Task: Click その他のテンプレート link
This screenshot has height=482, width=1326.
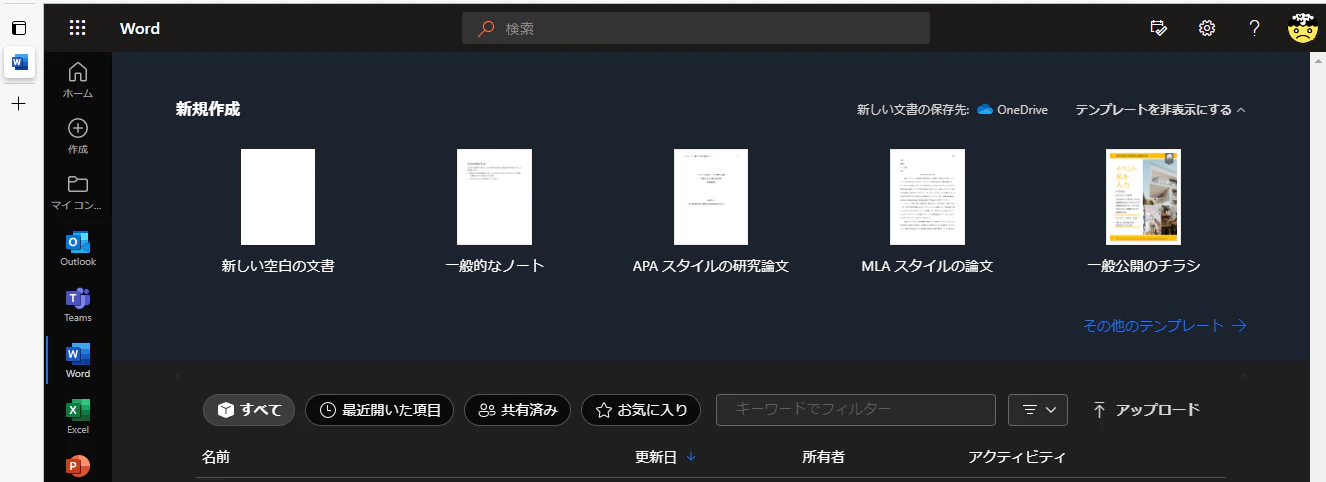Action: [x=1165, y=326]
